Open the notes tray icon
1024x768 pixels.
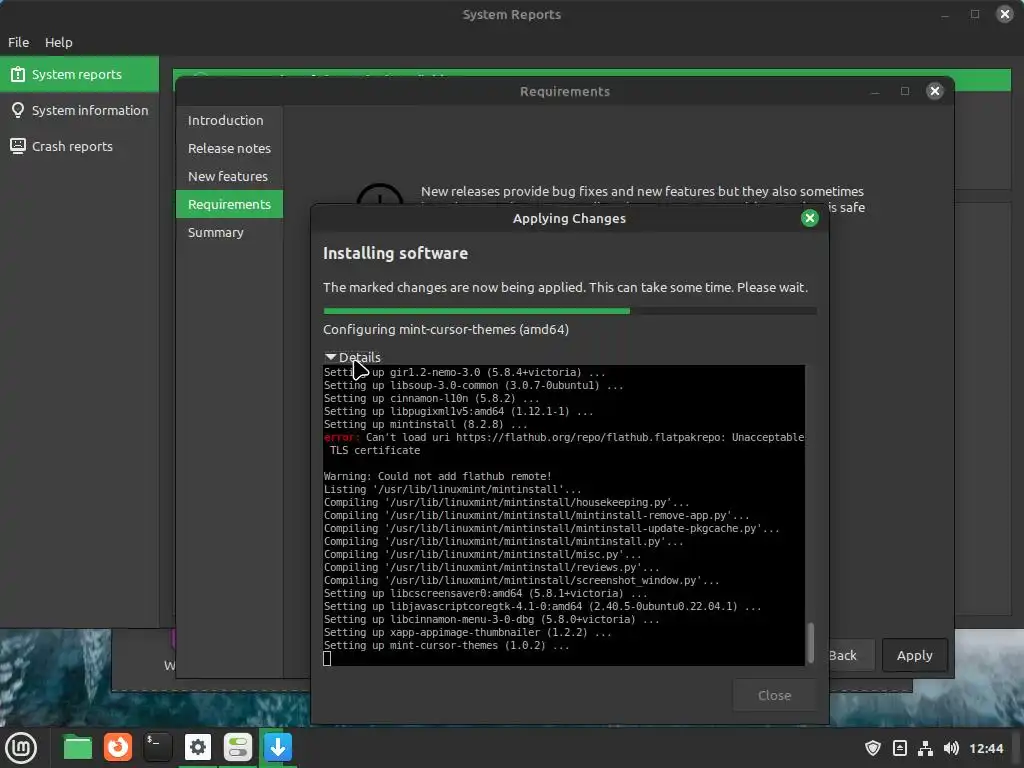pyautogui.click(x=899, y=748)
